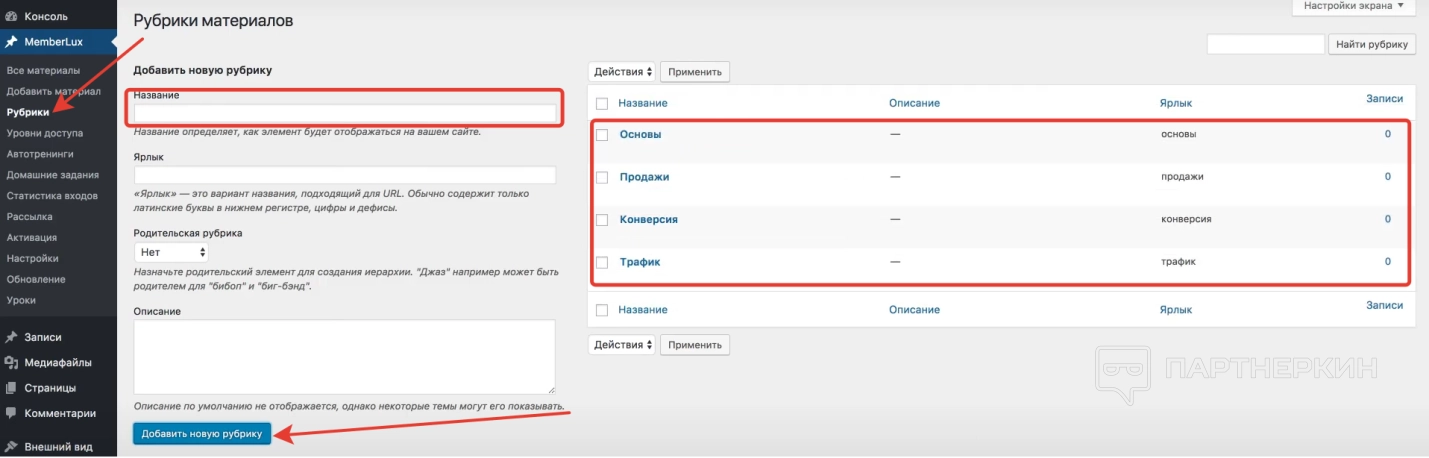Tick the select-all checkbox in table header
The height and width of the screenshot is (458, 1429).
pos(602,103)
